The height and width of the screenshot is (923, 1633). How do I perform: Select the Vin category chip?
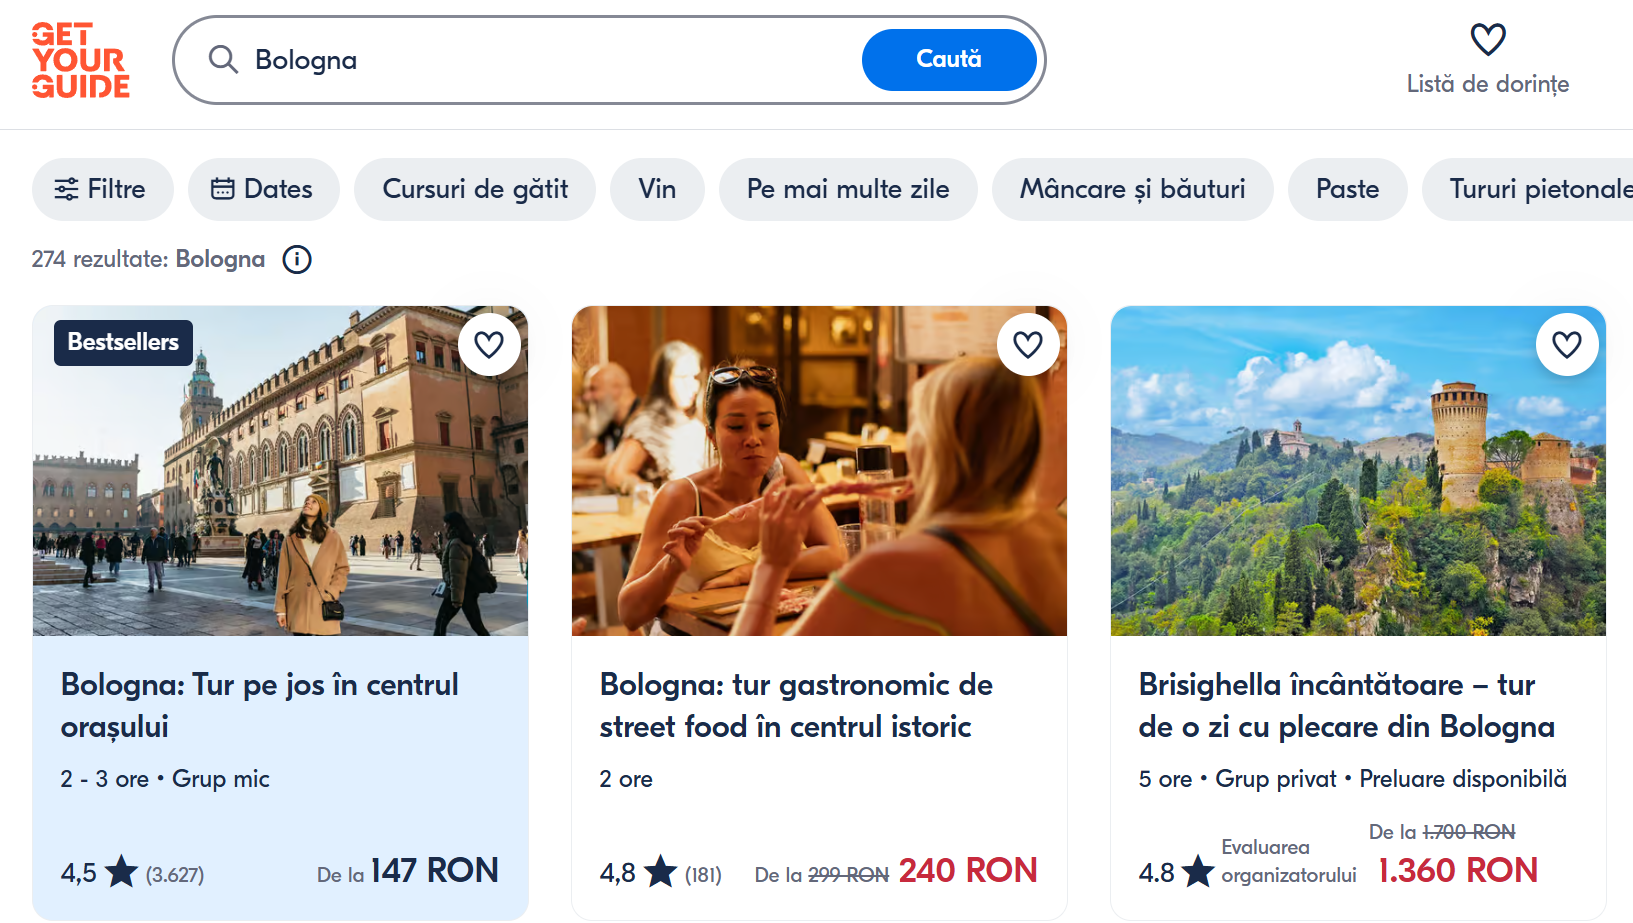657,189
